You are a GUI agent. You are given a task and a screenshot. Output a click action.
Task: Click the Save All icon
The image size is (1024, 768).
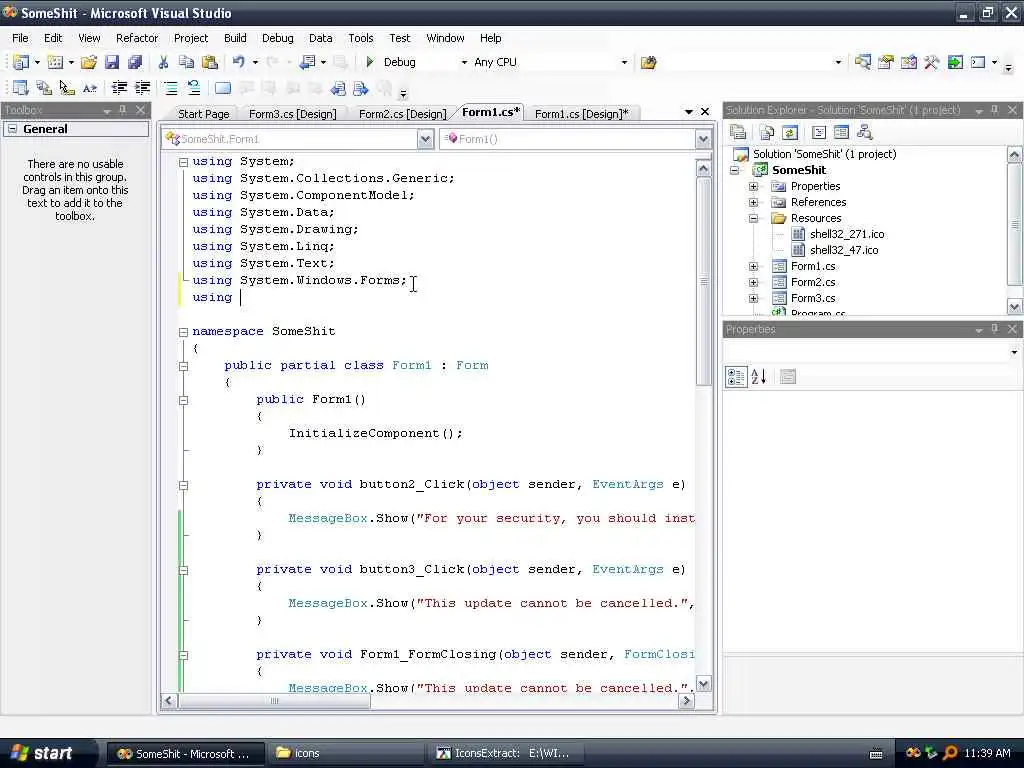click(x=135, y=62)
